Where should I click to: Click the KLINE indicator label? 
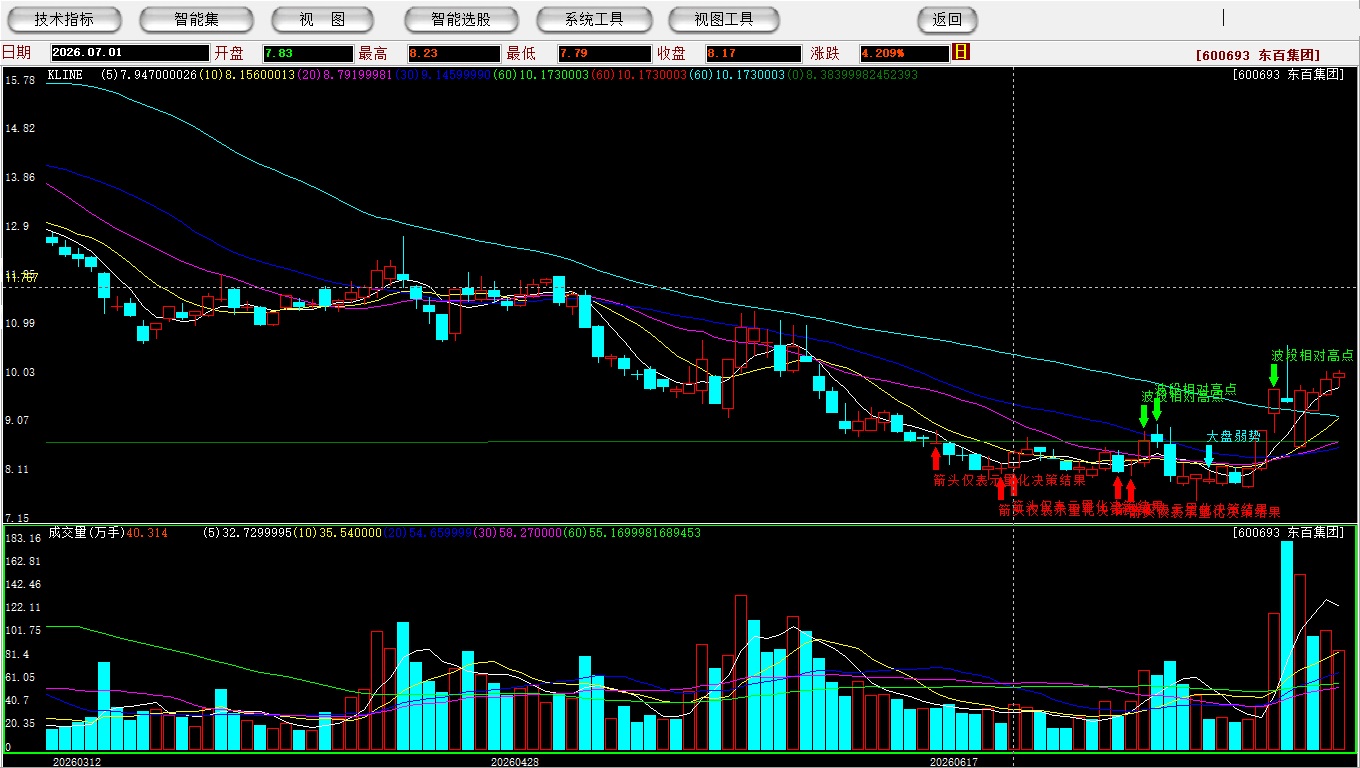pos(66,74)
